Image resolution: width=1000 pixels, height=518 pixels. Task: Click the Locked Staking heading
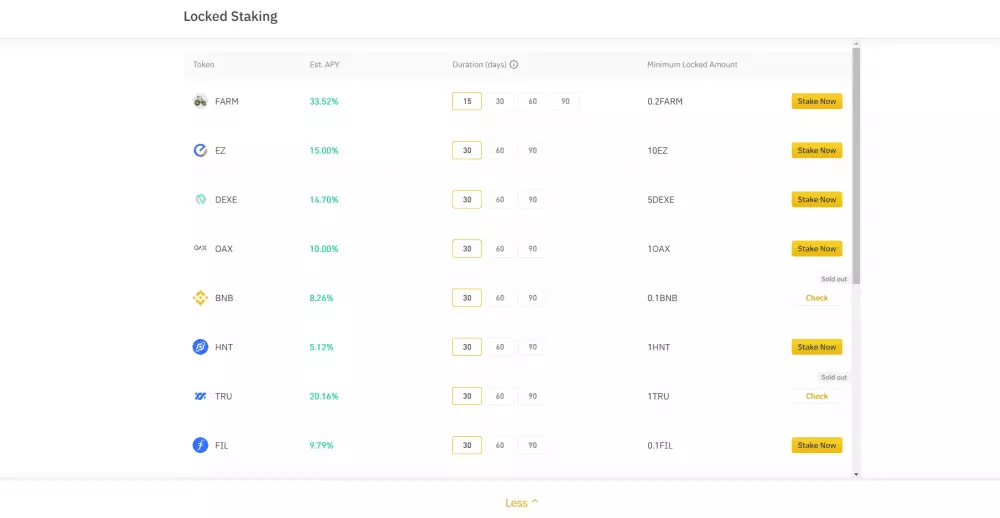click(x=230, y=17)
